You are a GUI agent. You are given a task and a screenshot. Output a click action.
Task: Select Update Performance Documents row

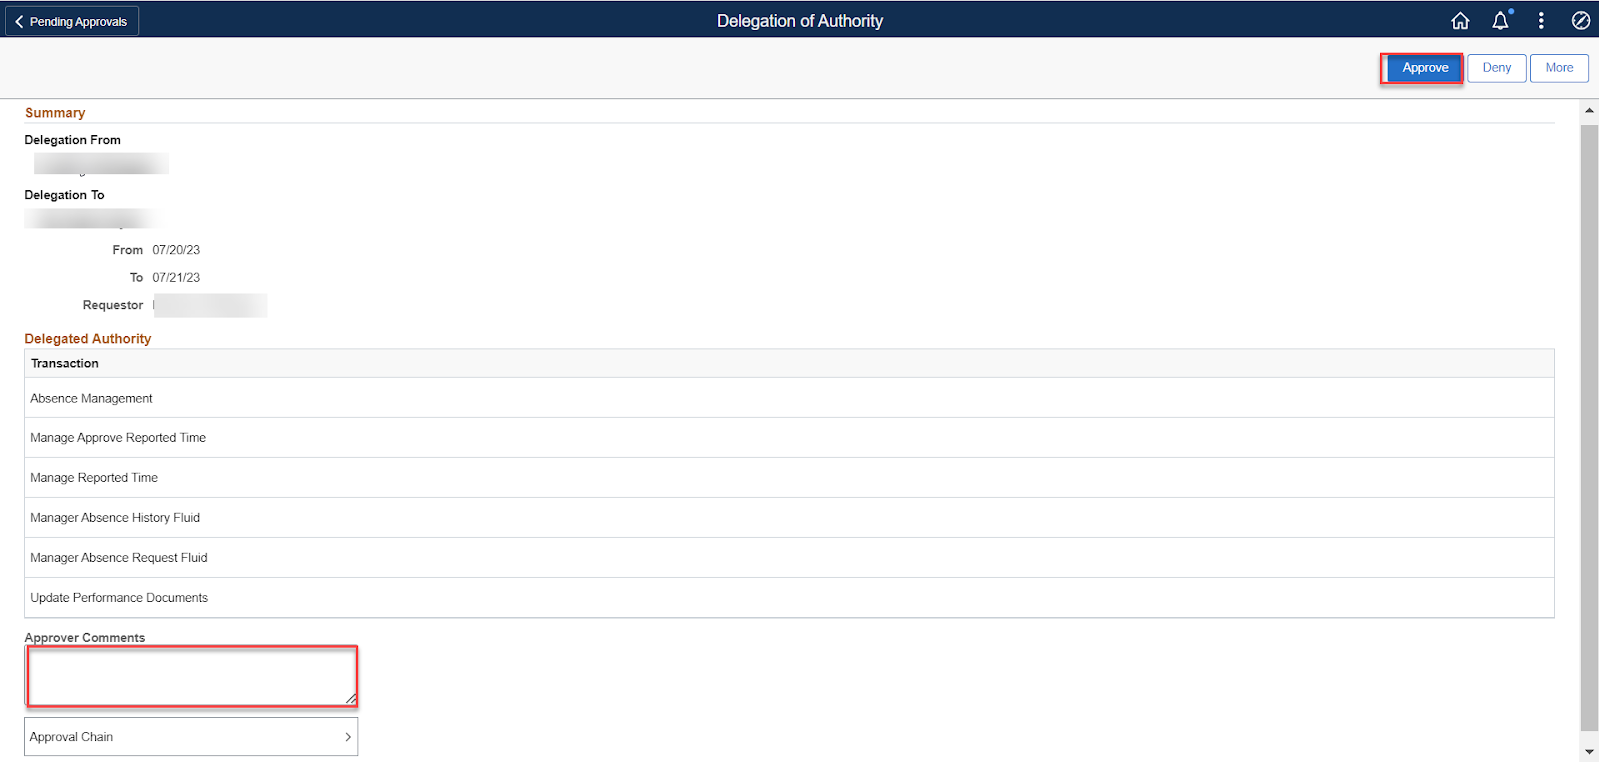click(x=789, y=598)
